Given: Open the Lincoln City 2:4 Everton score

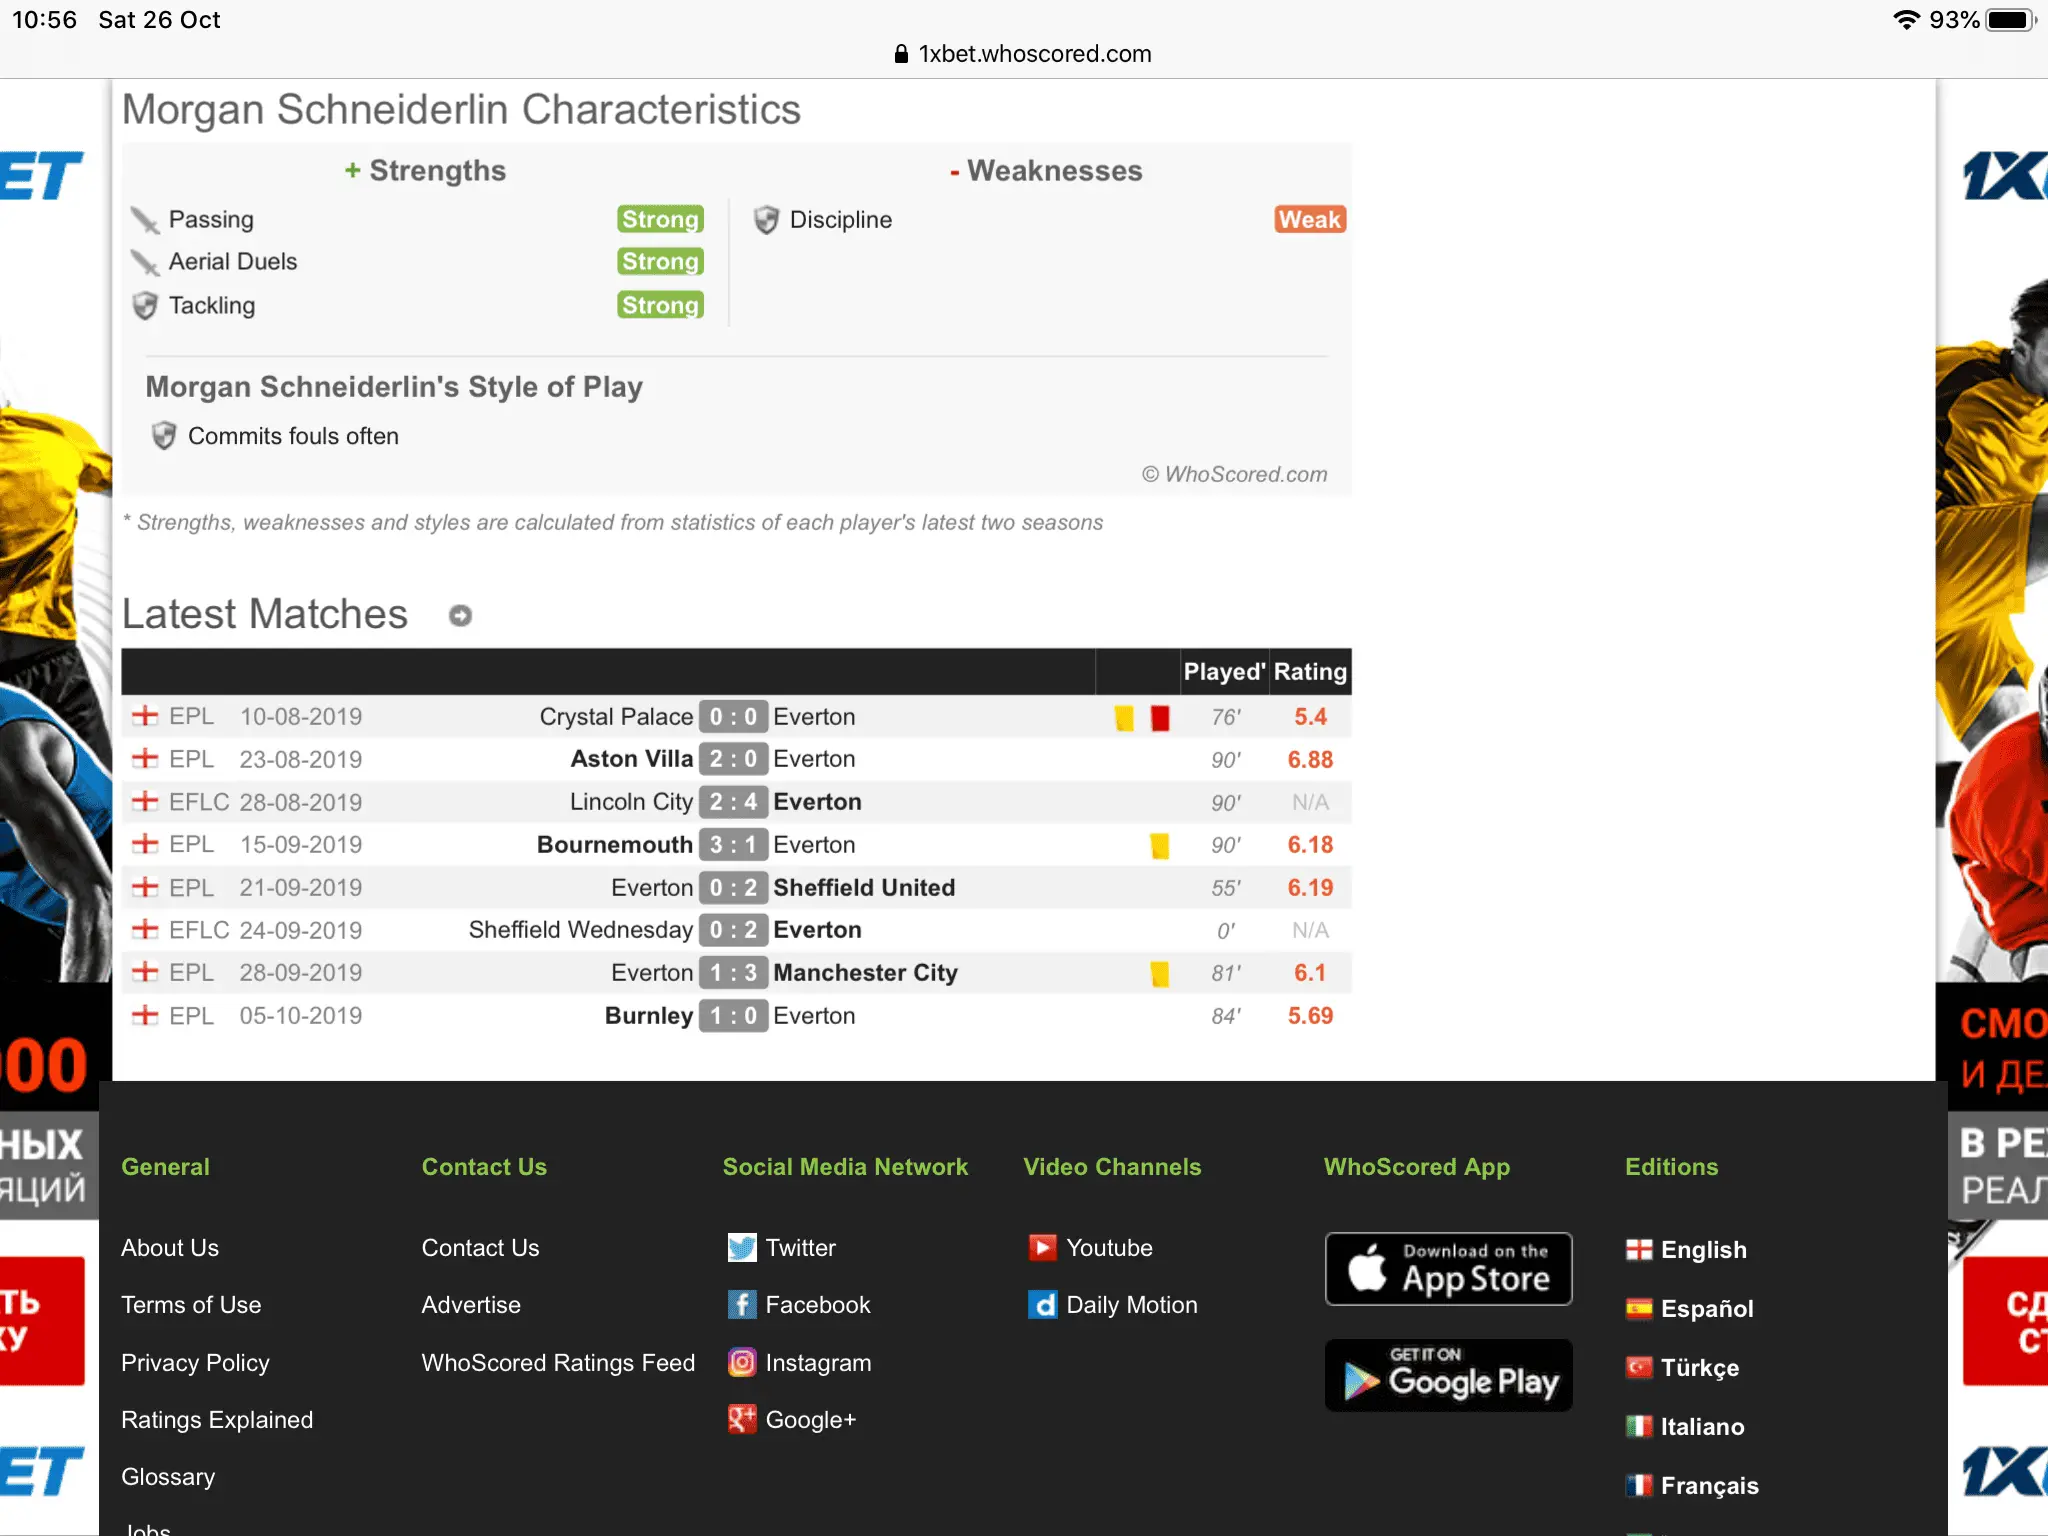Looking at the screenshot, I should (733, 802).
